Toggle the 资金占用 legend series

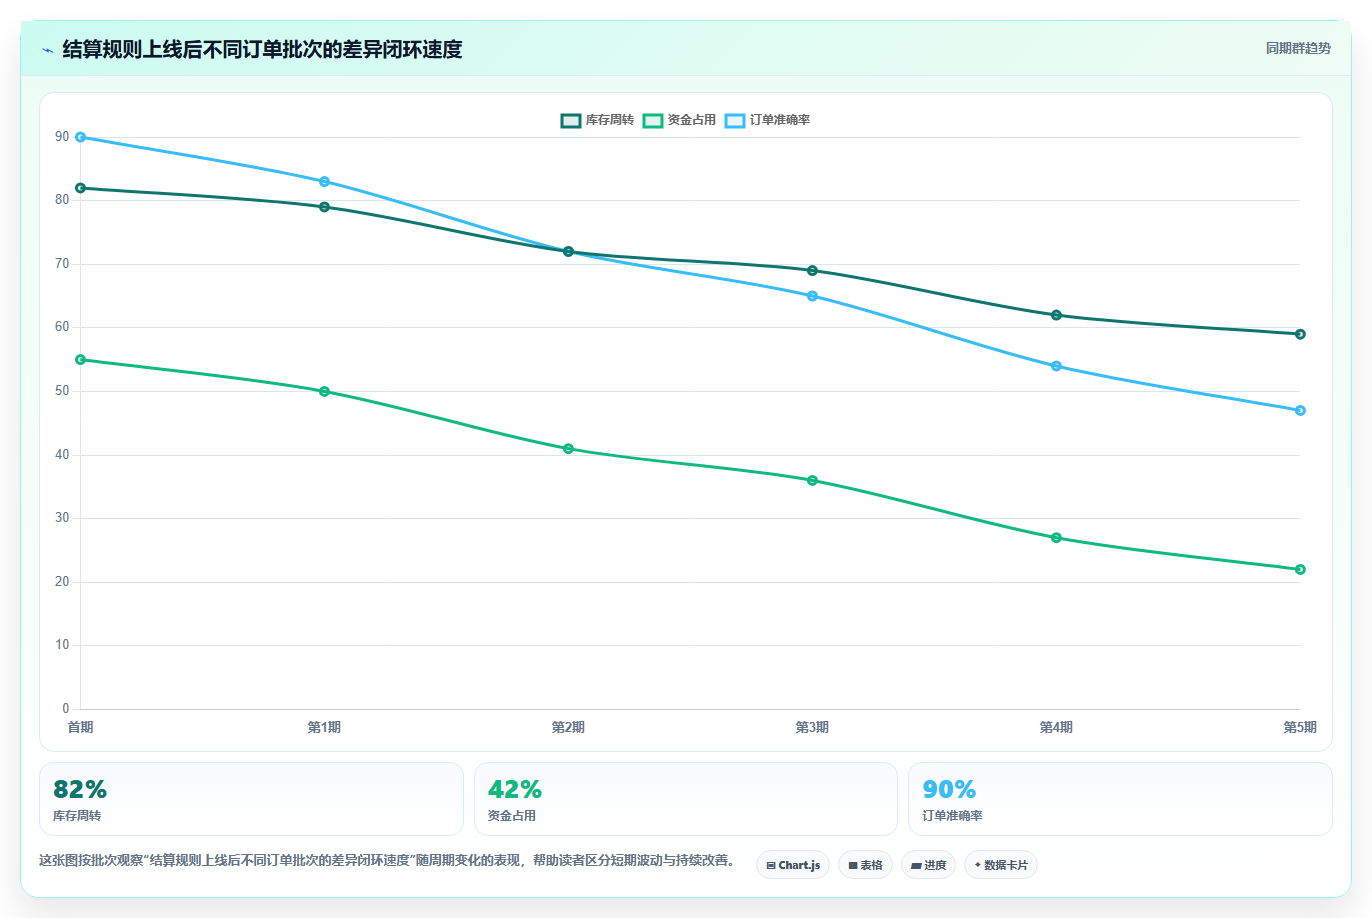click(x=679, y=120)
